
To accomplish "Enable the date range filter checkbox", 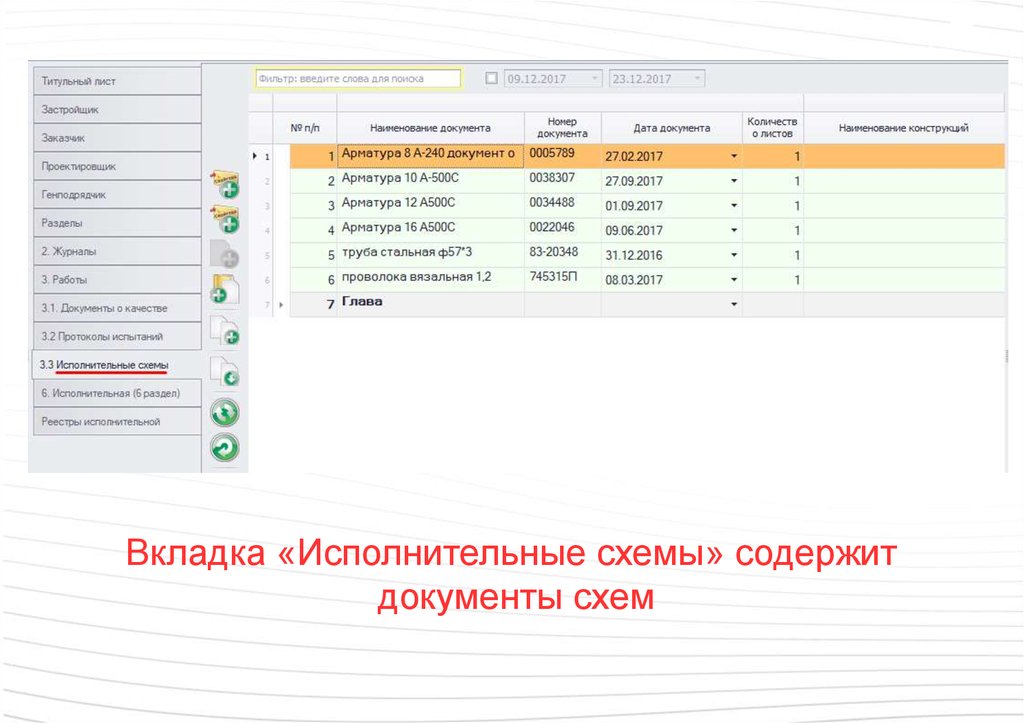I will point(491,78).
